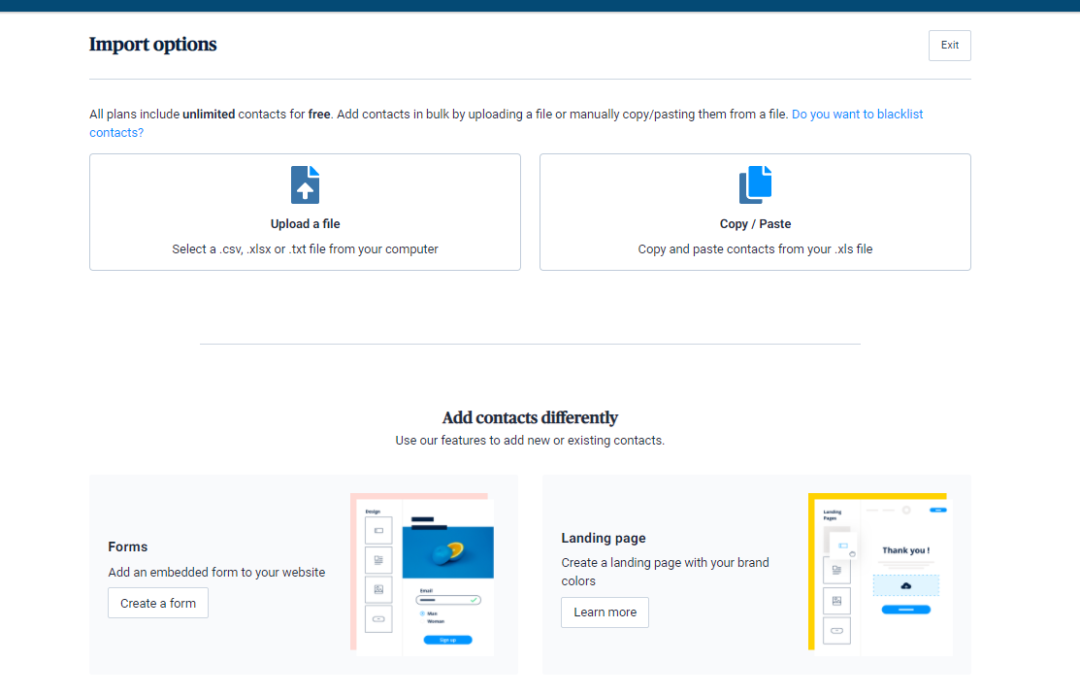The image size is (1080, 695).
Task: Choose the Upload a file card description
Action: coord(305,249)
